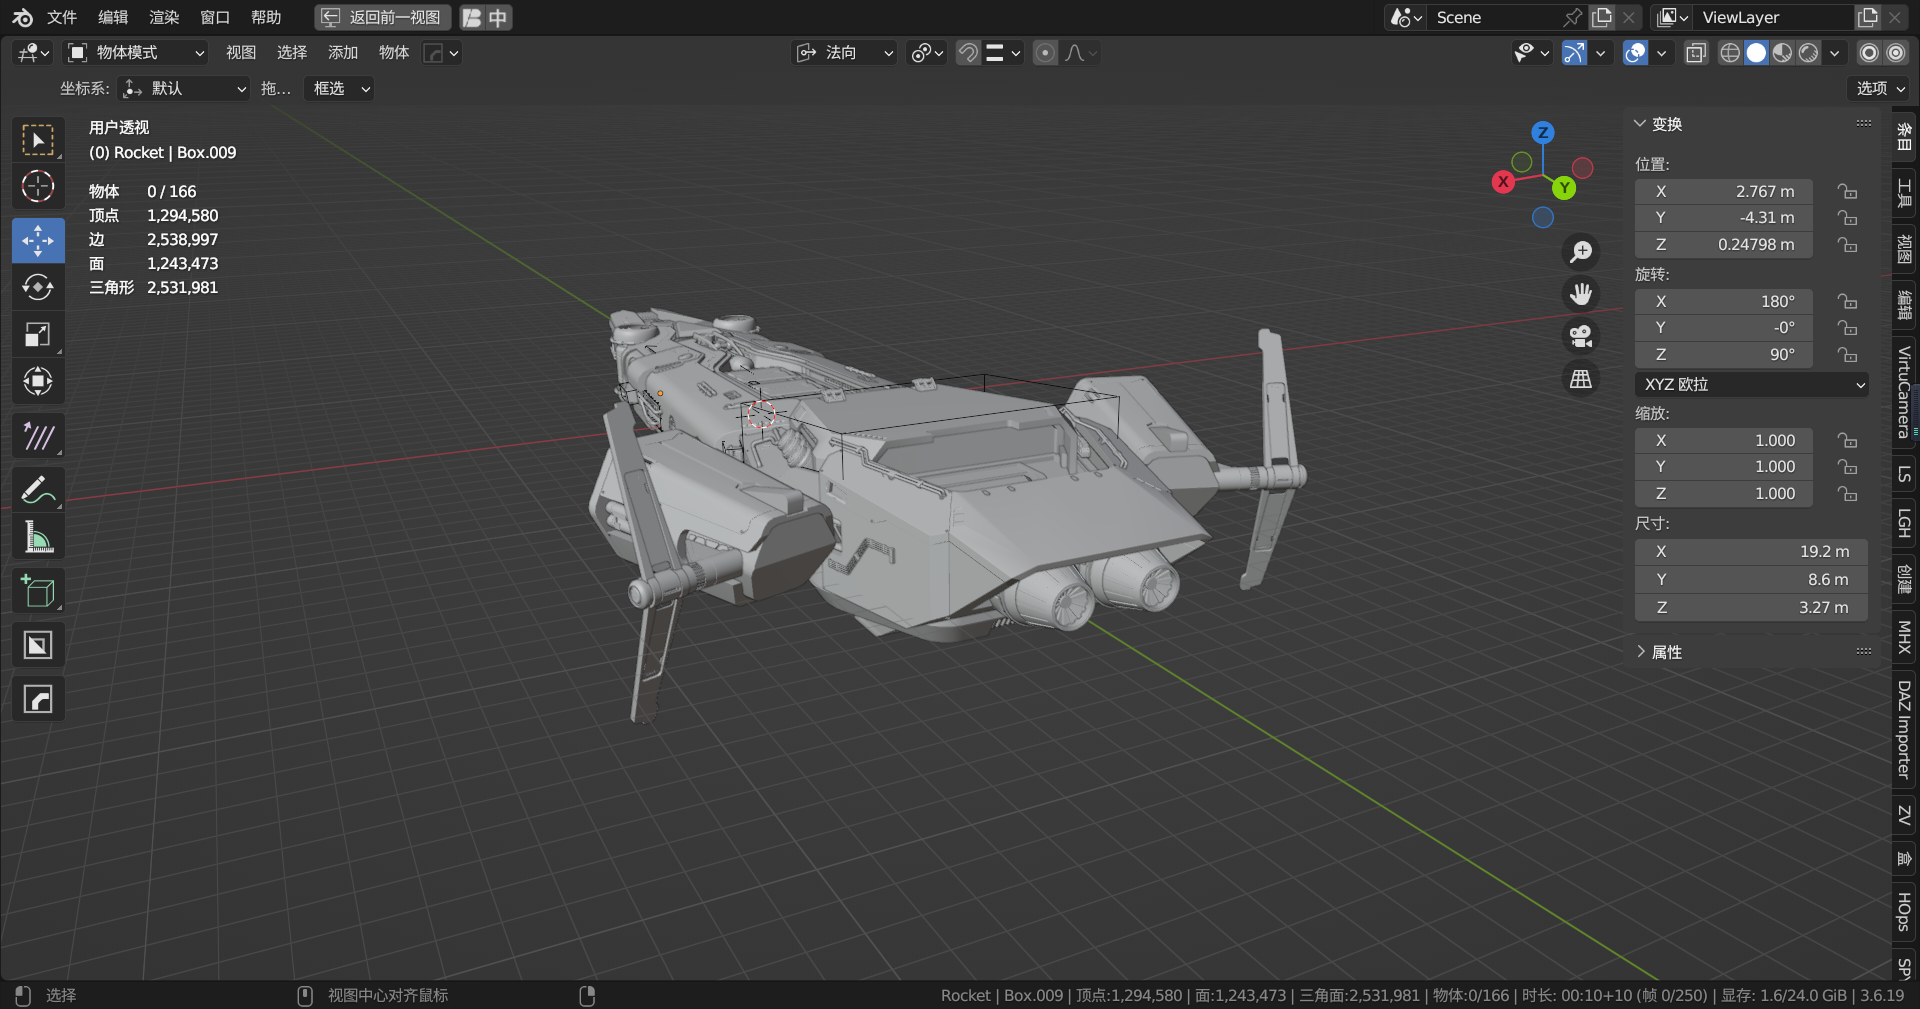
Task: Open the DAZ Importer sidebar tab
Action: [1904, 730]
